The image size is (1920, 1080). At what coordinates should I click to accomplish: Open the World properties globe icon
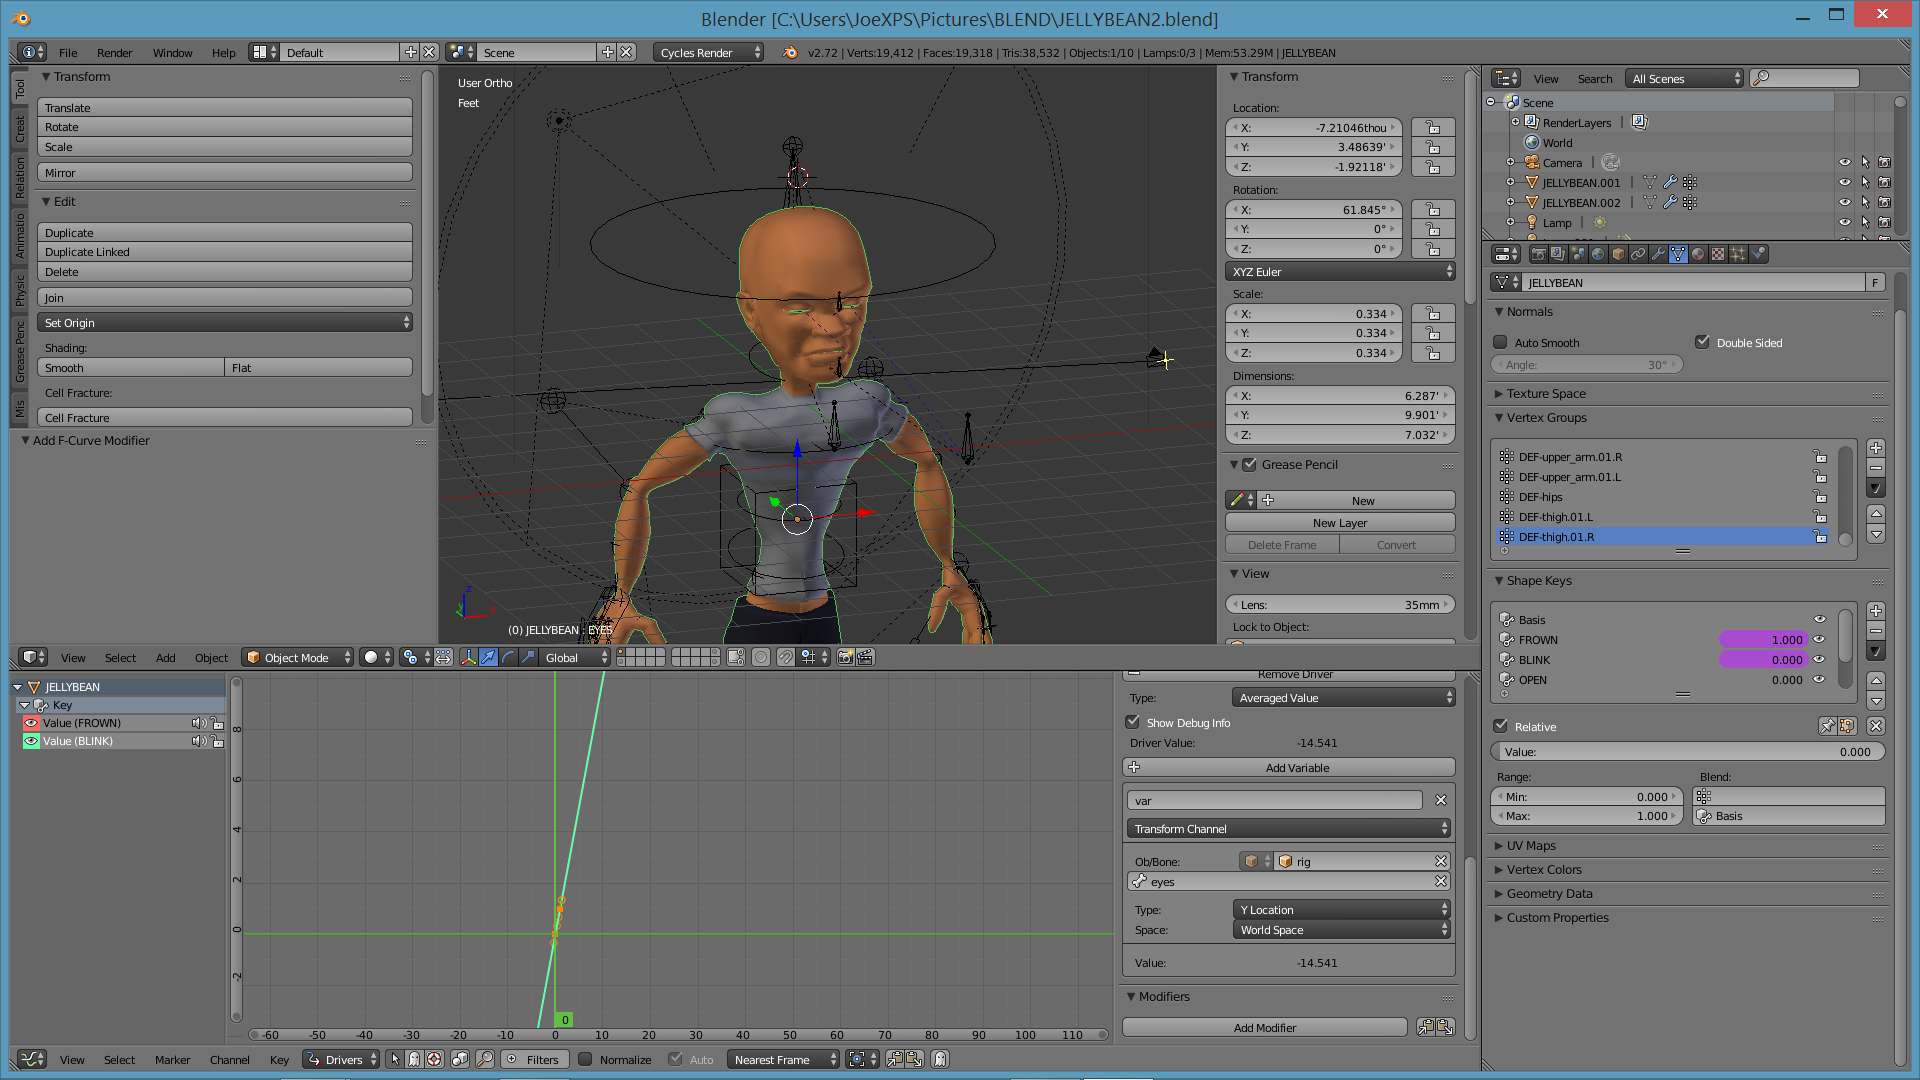coord(1598,254)
